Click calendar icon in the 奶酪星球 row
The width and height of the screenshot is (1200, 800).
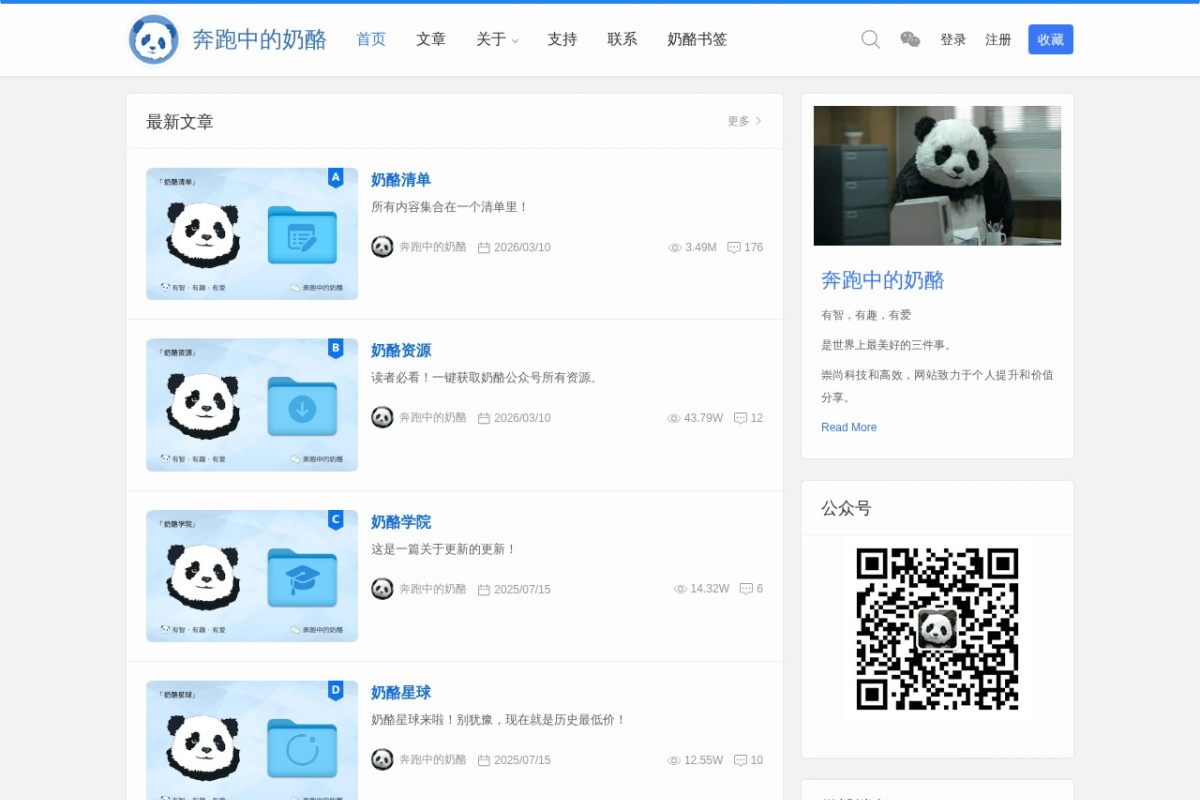pyautogui.click(x=484, y=761)
